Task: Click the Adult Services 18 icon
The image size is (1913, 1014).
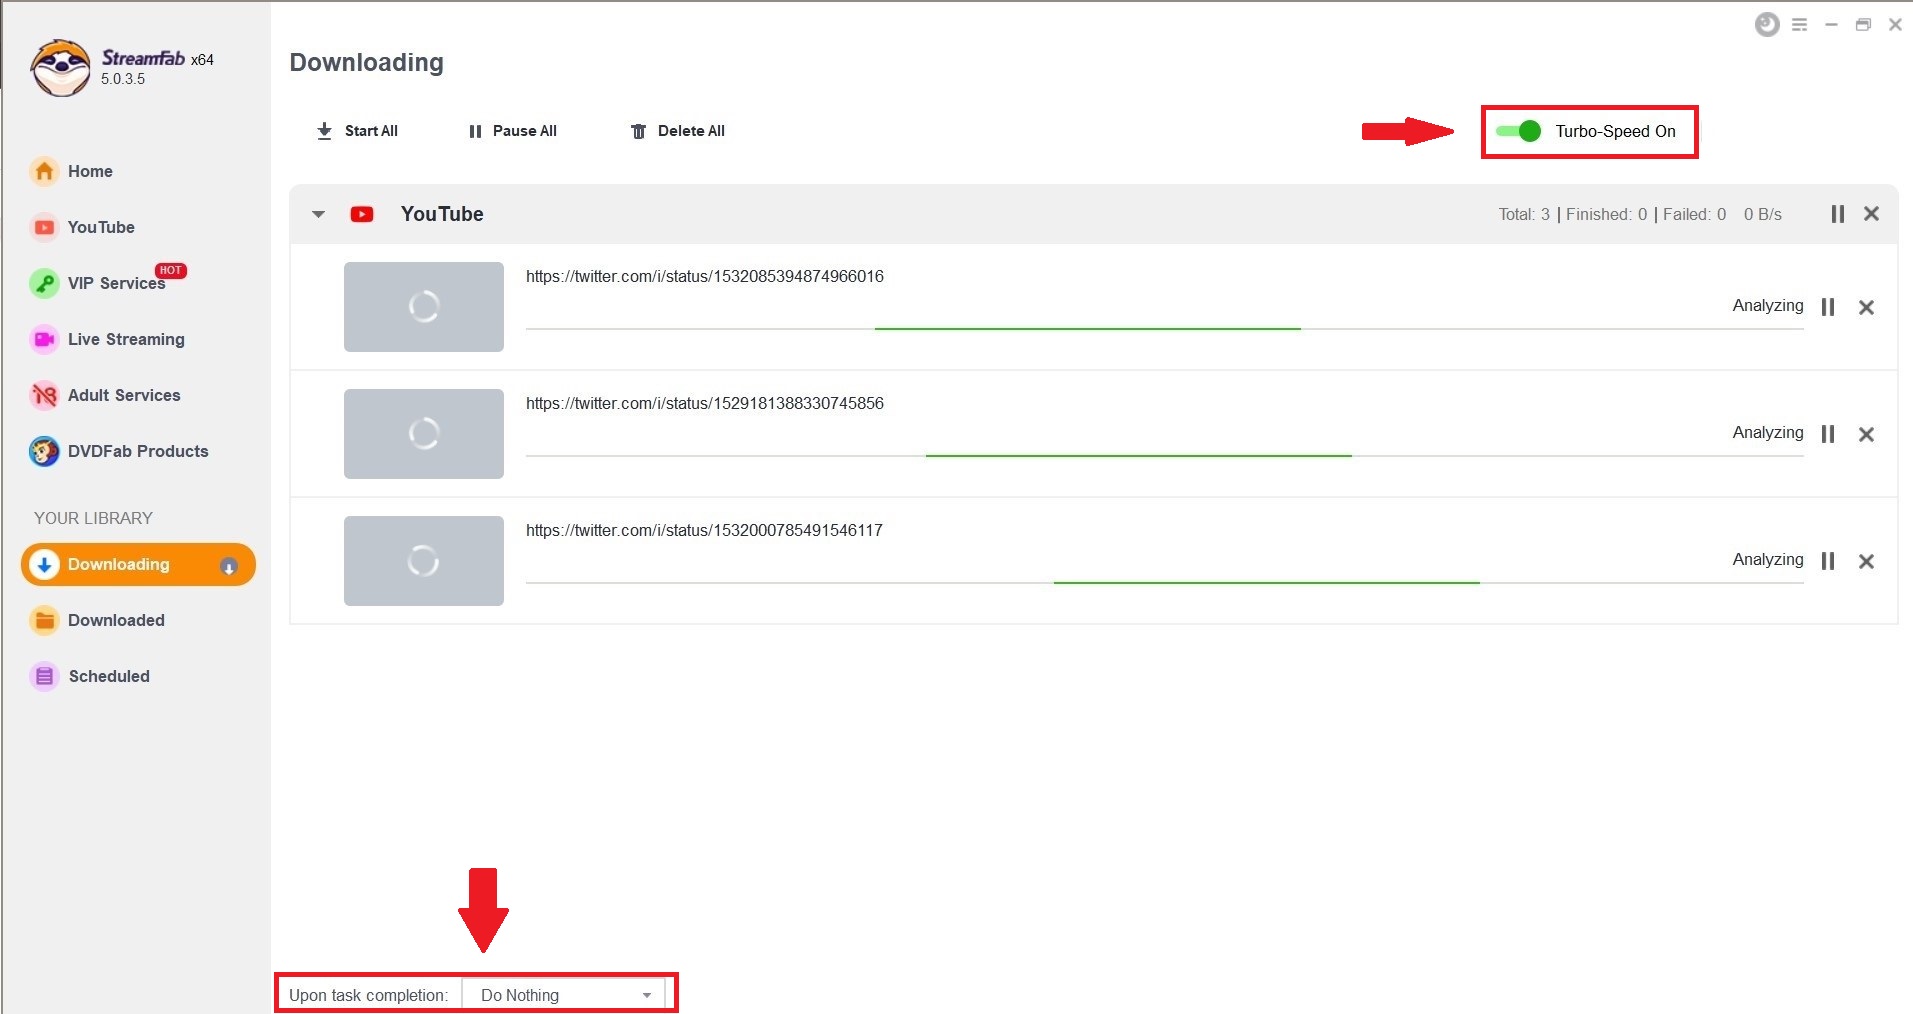Action: pos(44,395)
